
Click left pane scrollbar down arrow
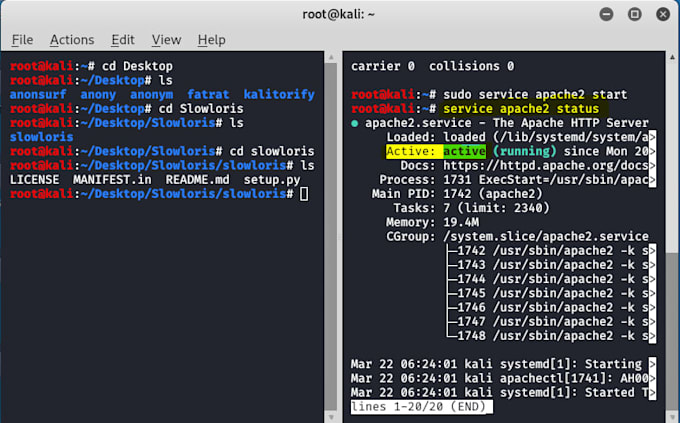331,417
